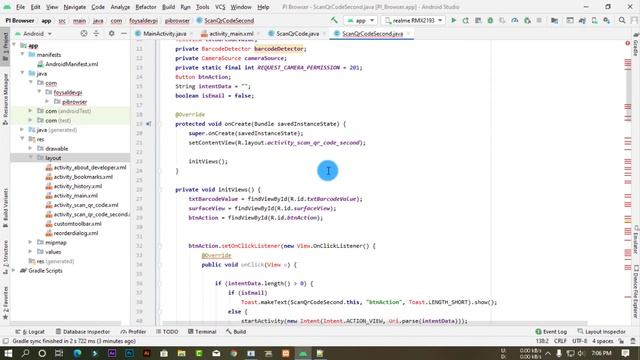Run the app with the green play icon
The image size is (640, 360).
[453, 20]
